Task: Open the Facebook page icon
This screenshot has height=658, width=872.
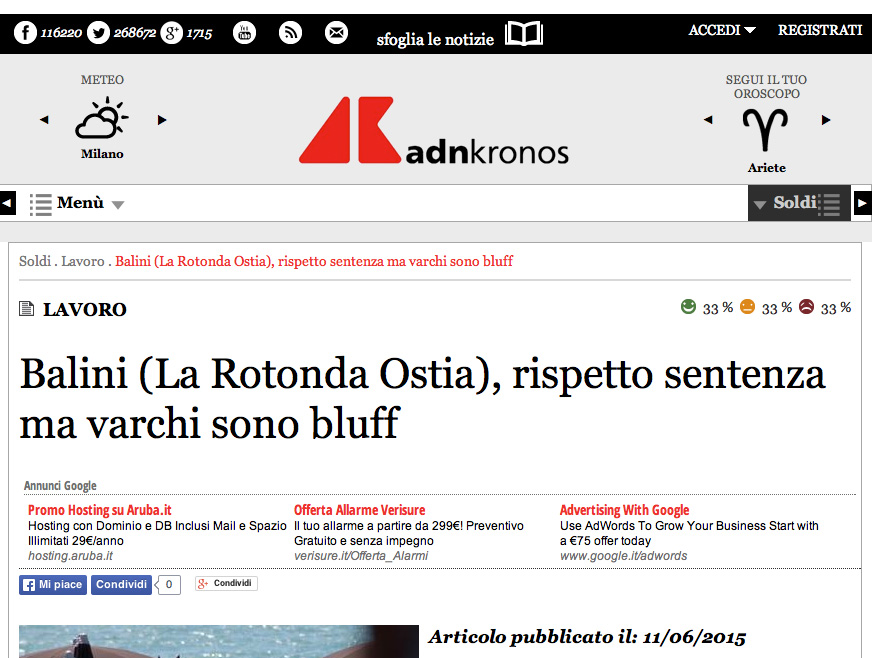Action: pos(25,33)
